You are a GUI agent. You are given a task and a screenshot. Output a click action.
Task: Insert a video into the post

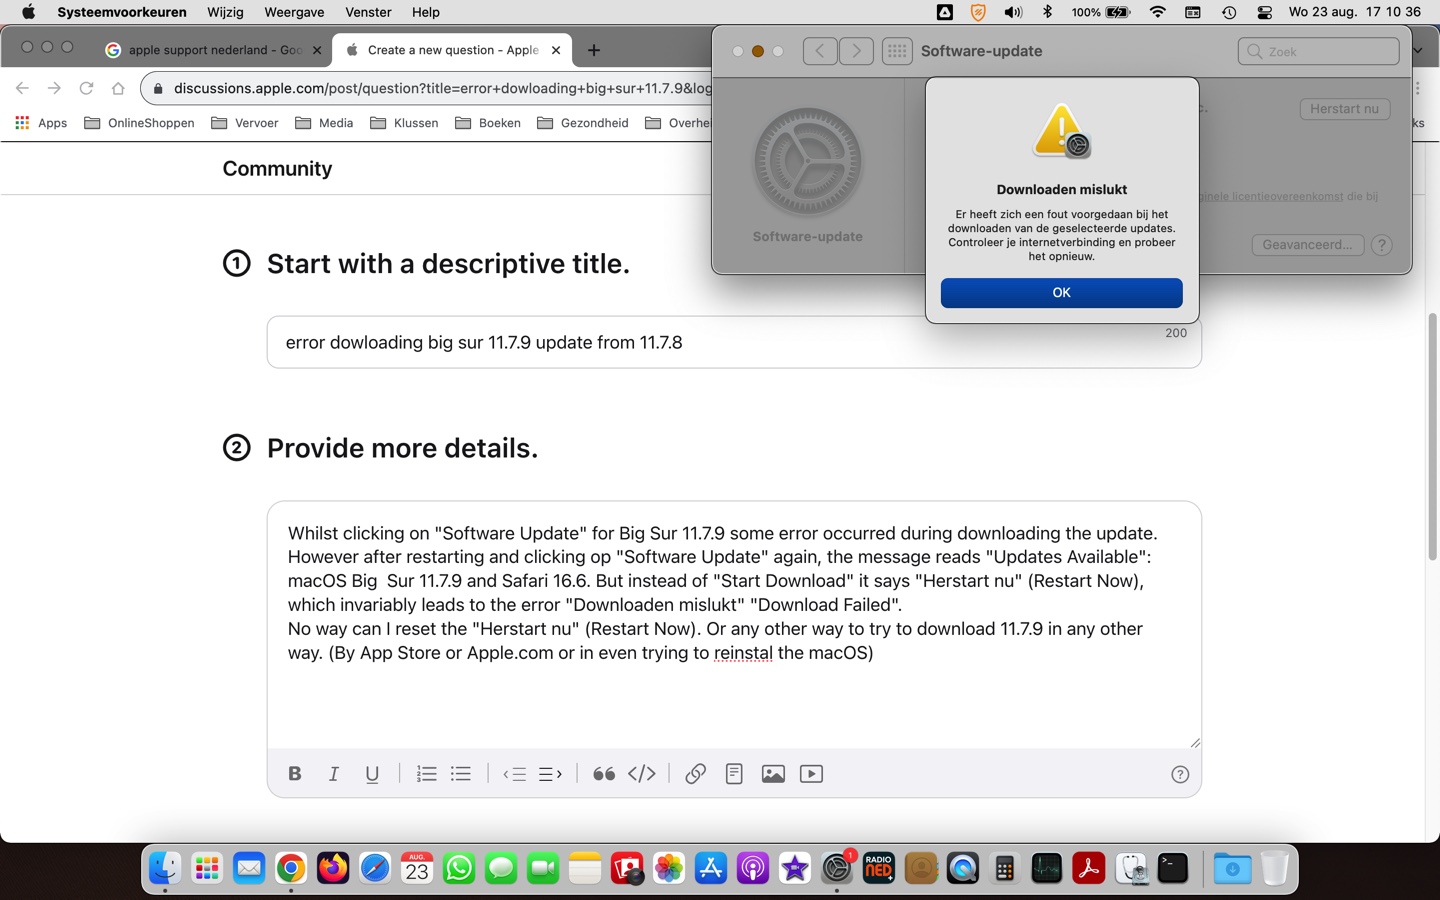click(811, 773)
